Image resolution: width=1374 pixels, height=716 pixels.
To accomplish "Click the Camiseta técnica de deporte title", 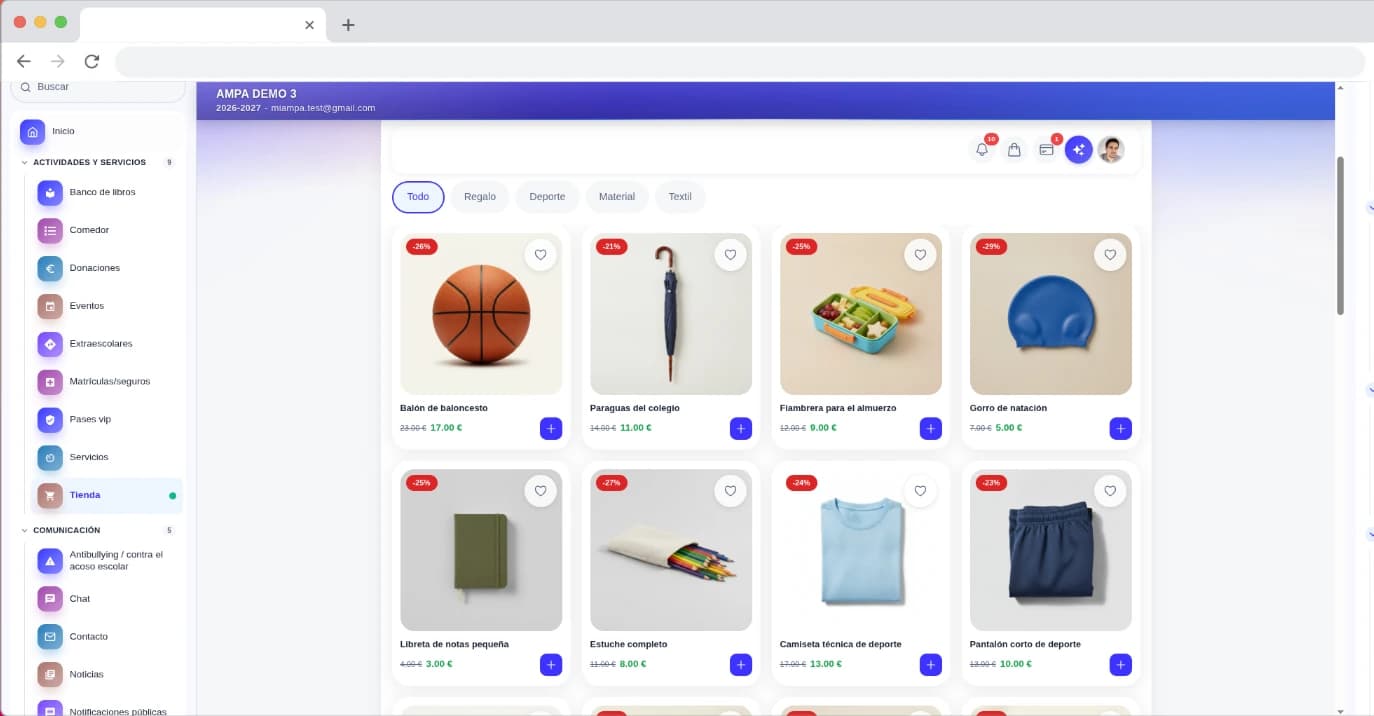I will (841, 644).
